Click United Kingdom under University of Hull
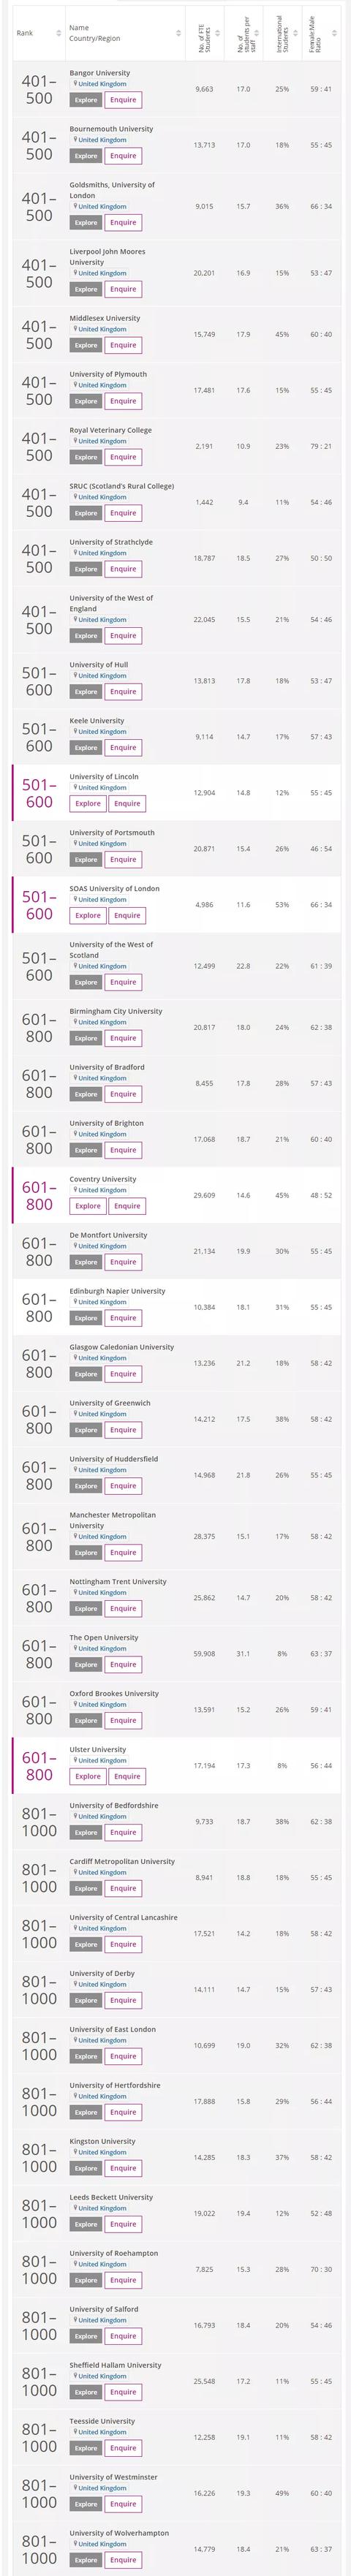 coord(102,676)
